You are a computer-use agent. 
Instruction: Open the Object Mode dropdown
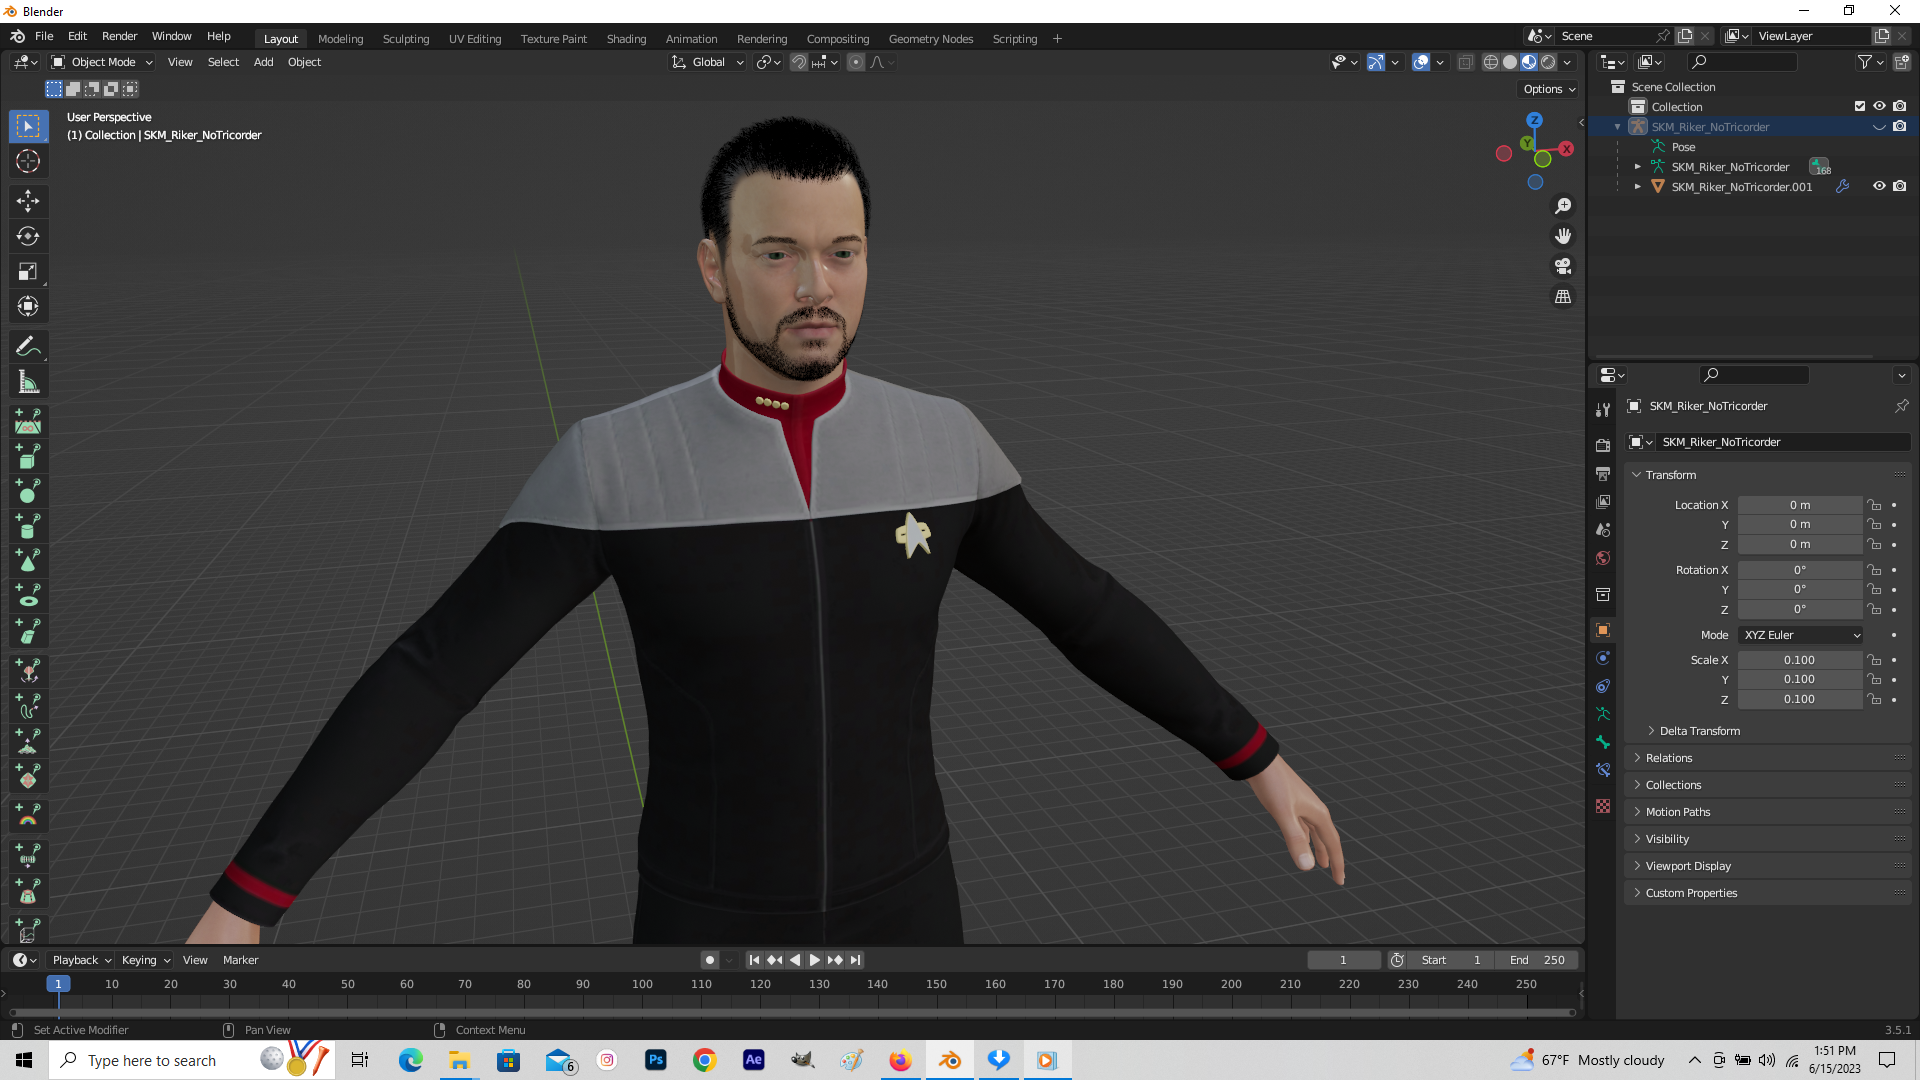pyautogui.click(x=100, y=62)
